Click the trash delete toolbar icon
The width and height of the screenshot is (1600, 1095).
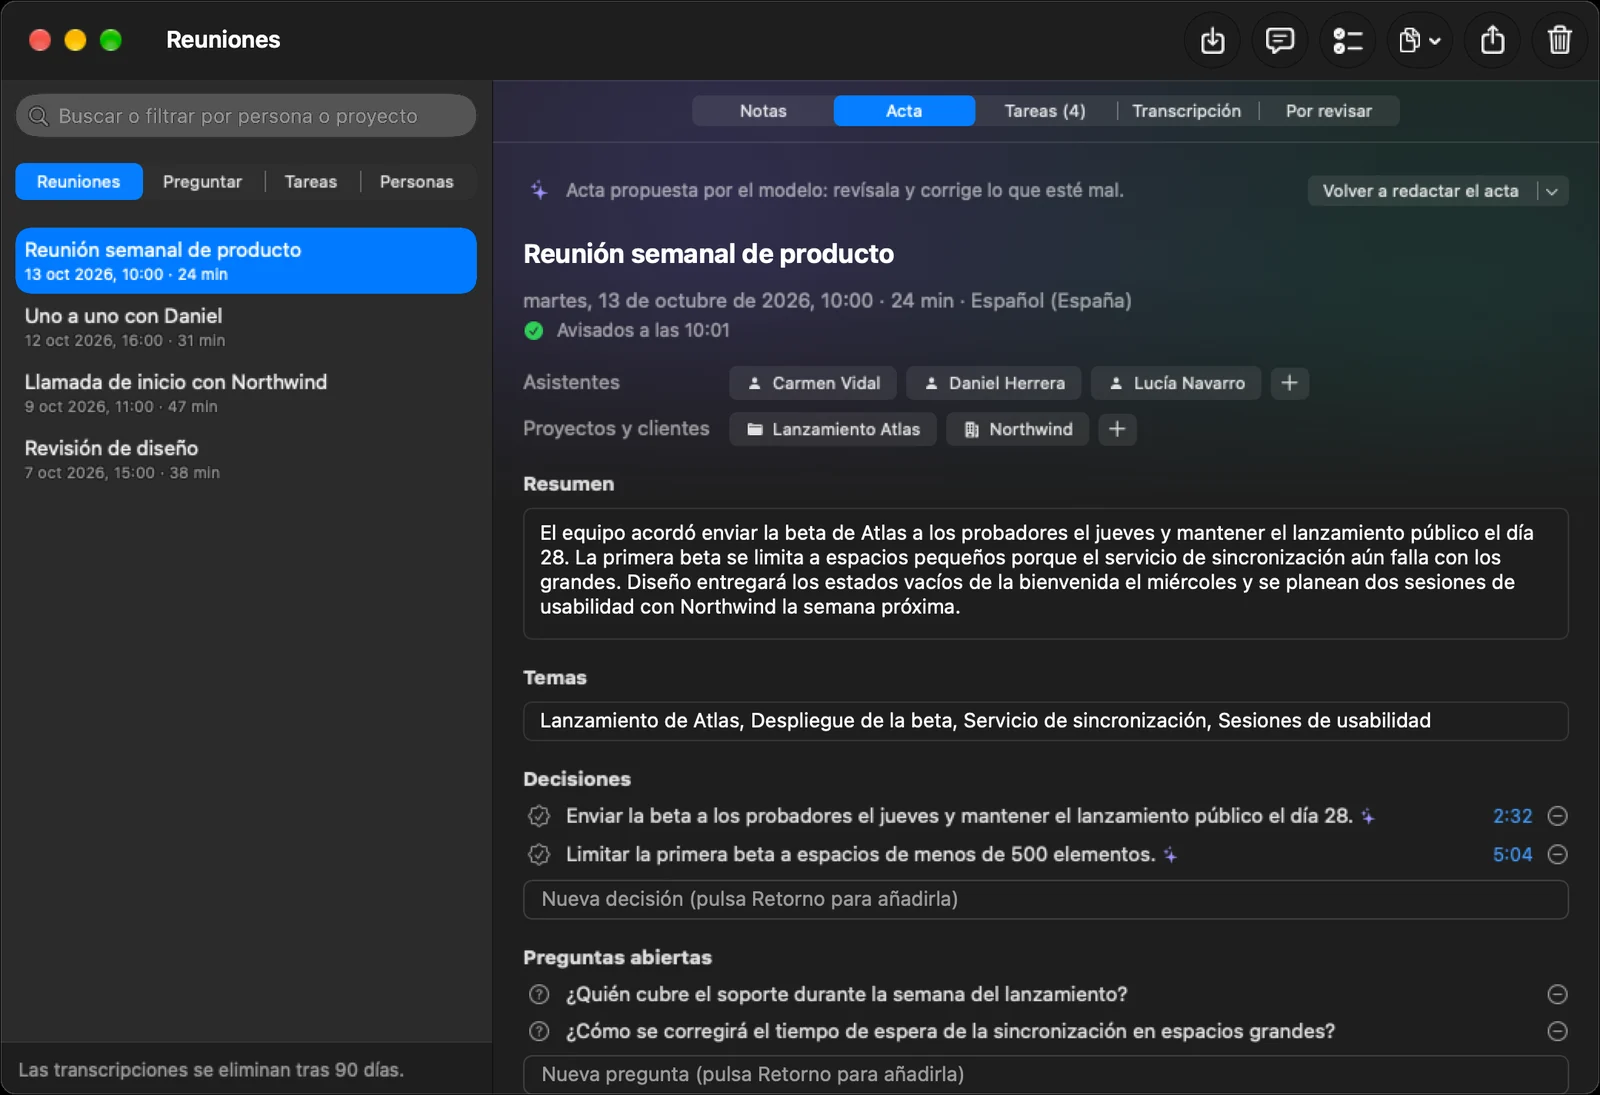(1560, 40)
